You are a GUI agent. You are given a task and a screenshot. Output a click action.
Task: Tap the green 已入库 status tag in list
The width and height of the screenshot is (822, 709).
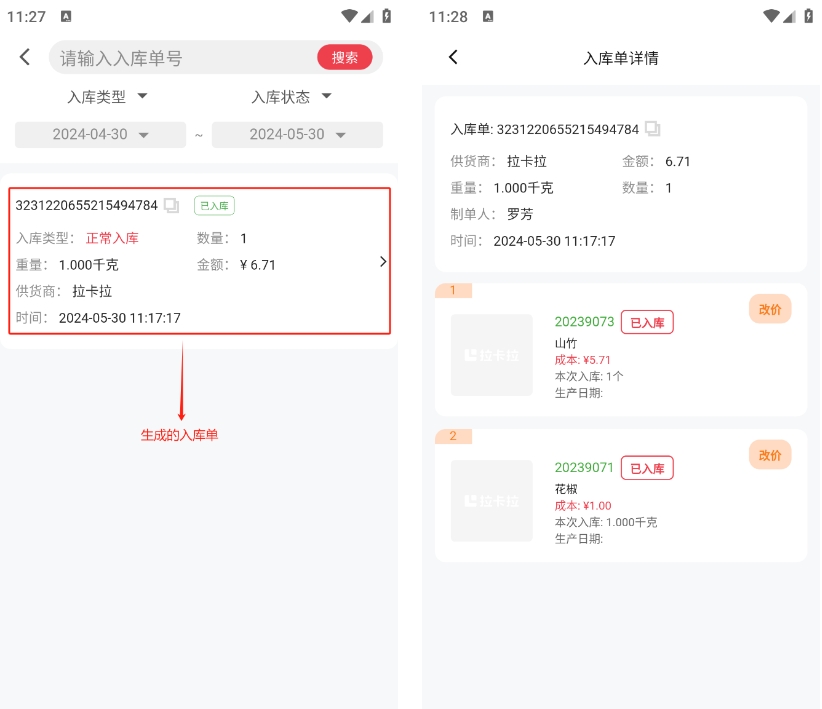[x=214, y=206]
